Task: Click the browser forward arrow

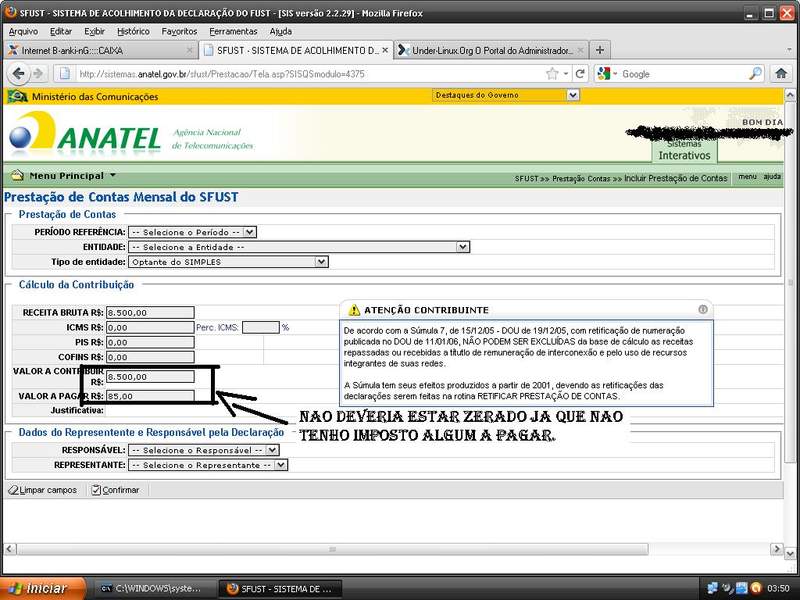Action: coord(38,74)
